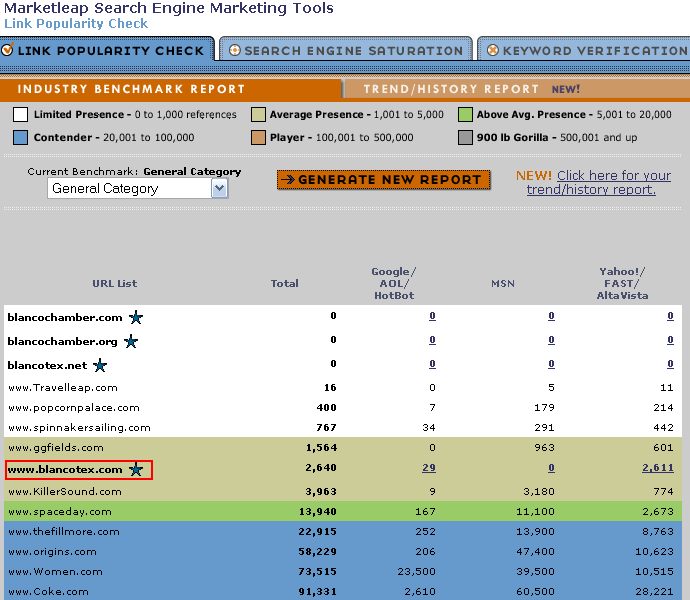
Task: Open MSN count 0 for blancotex.net
Action: [551, 364]
